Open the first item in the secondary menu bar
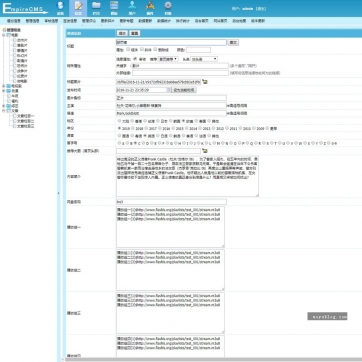 coord(14,21)
